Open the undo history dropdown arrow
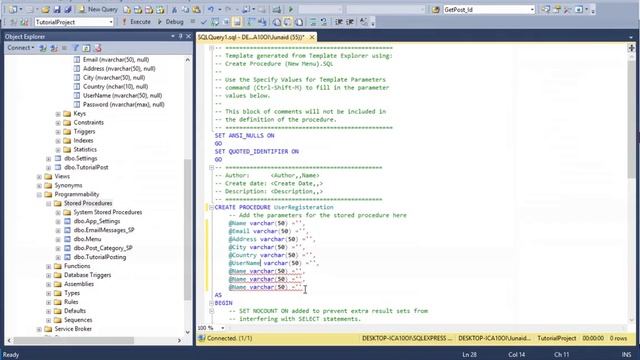Screen dimensions: 640x360 click(220, 9)
